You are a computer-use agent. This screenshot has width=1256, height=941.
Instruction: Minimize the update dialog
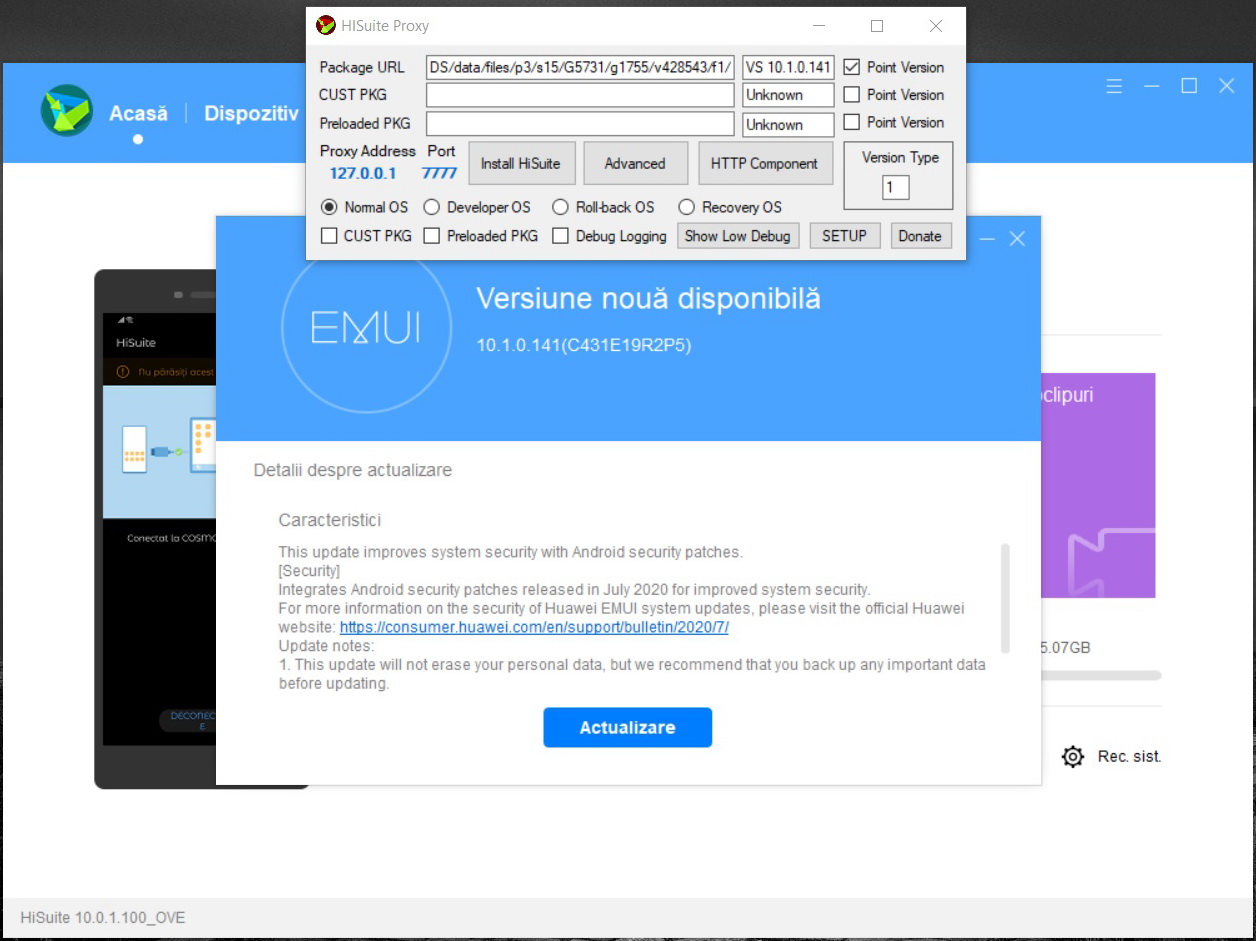pos(987,239)
